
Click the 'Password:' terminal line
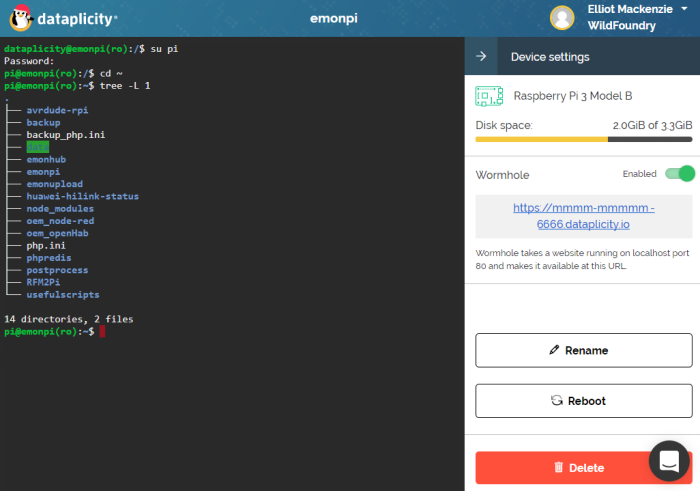click(x=29, y=61)
